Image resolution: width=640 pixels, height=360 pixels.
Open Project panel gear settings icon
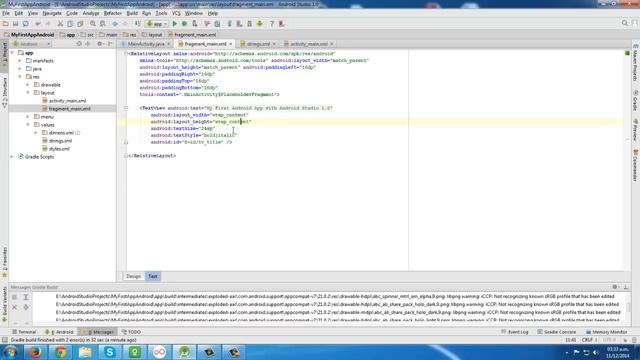pyautogui.click(x=100, y=44)
